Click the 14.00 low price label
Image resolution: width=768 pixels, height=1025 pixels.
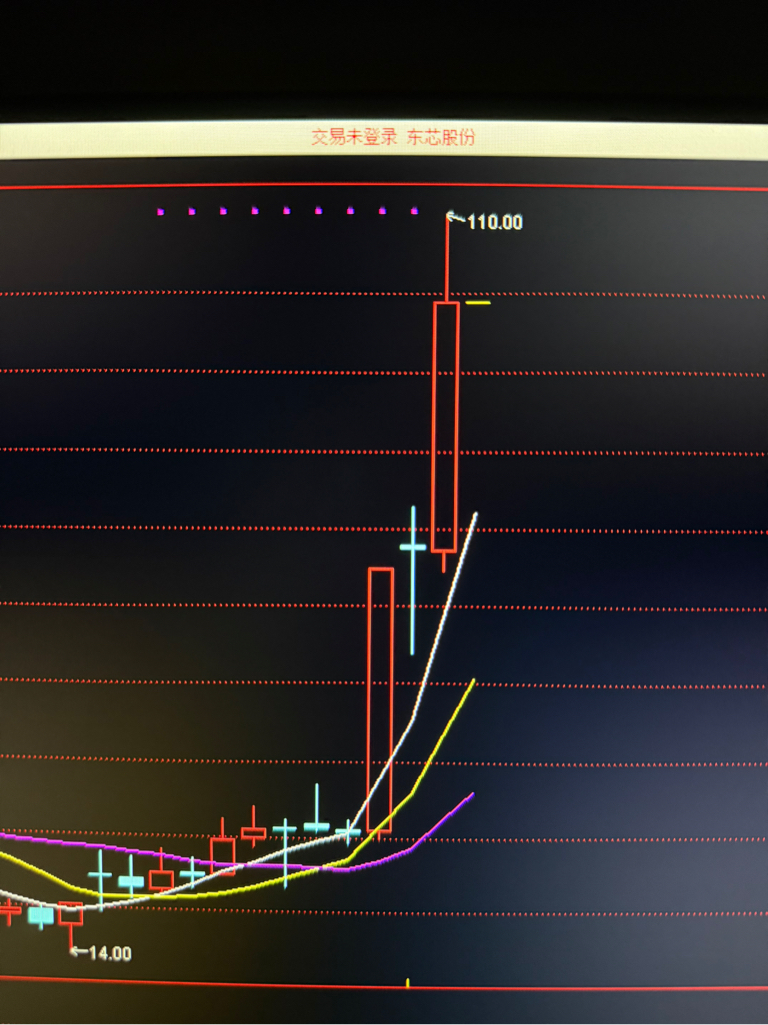click(x=110, y=954)
